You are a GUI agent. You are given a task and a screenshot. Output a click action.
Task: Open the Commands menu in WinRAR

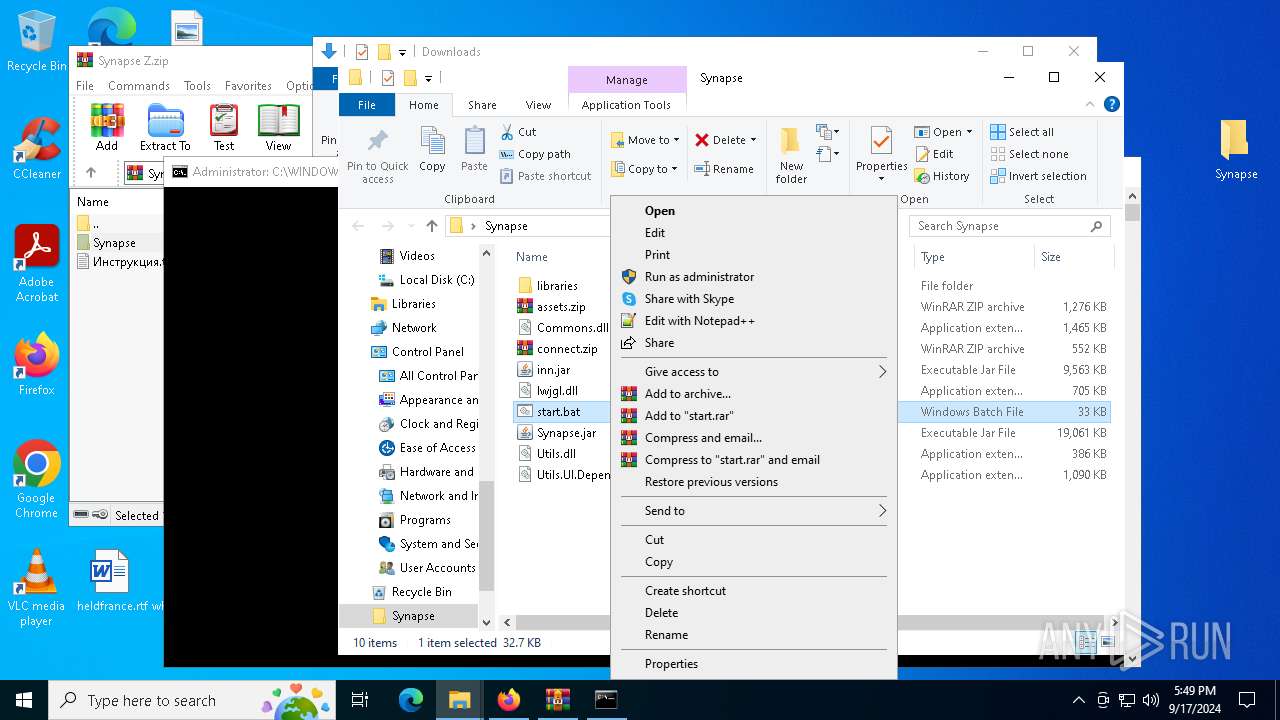pos(139,86)
